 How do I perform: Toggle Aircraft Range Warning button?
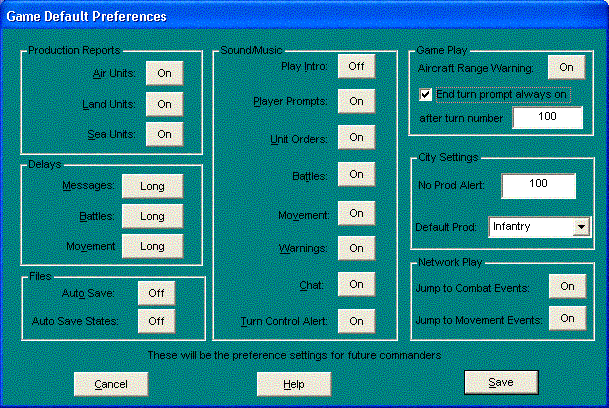coord(566,67)
